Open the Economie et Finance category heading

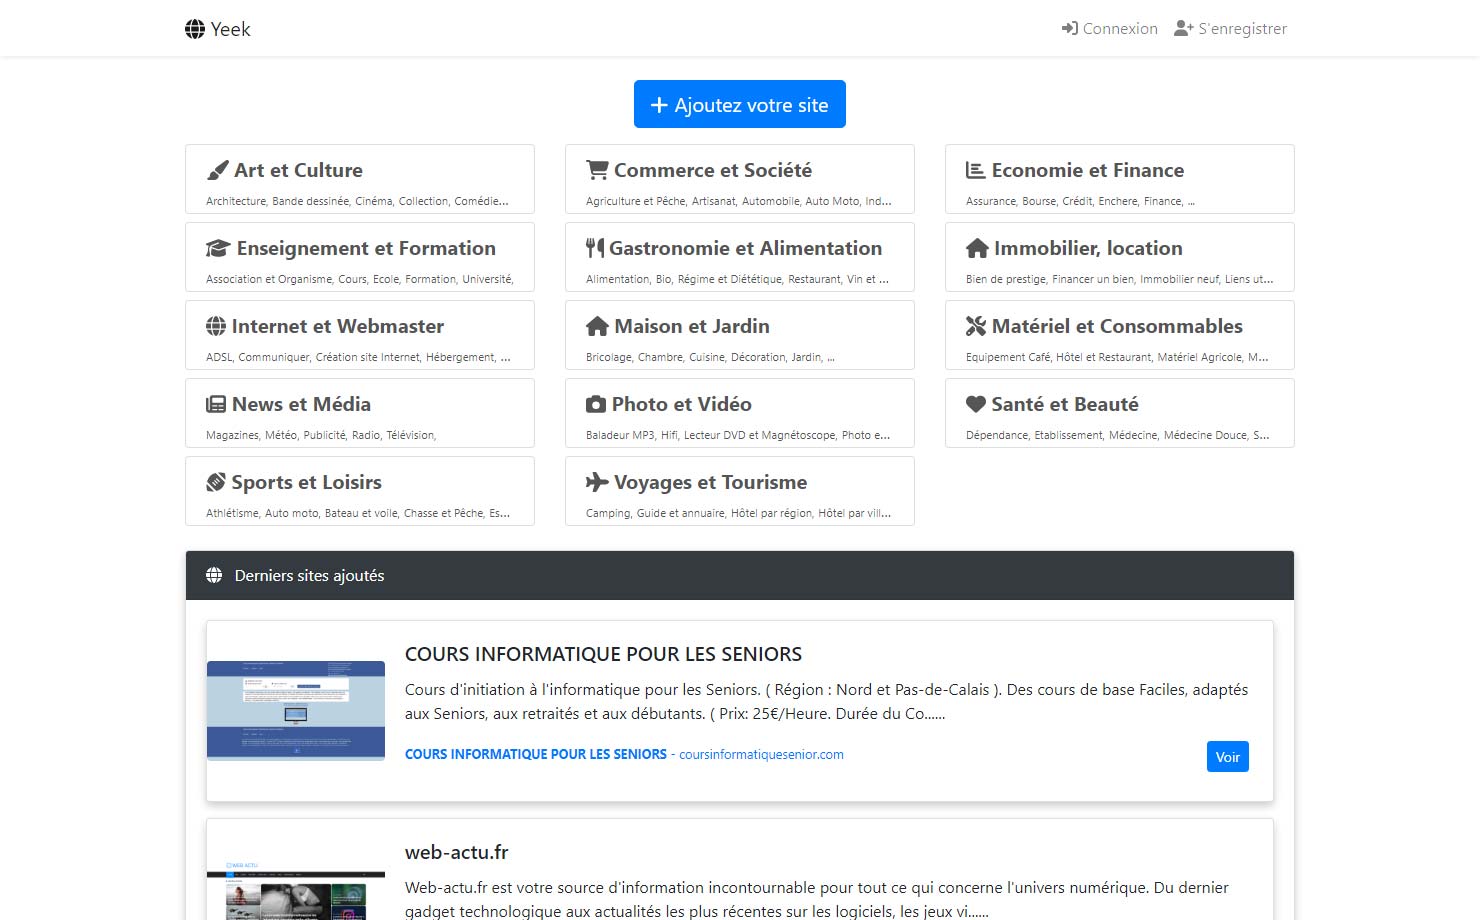pyautogui.click(x=1088, y=171)
